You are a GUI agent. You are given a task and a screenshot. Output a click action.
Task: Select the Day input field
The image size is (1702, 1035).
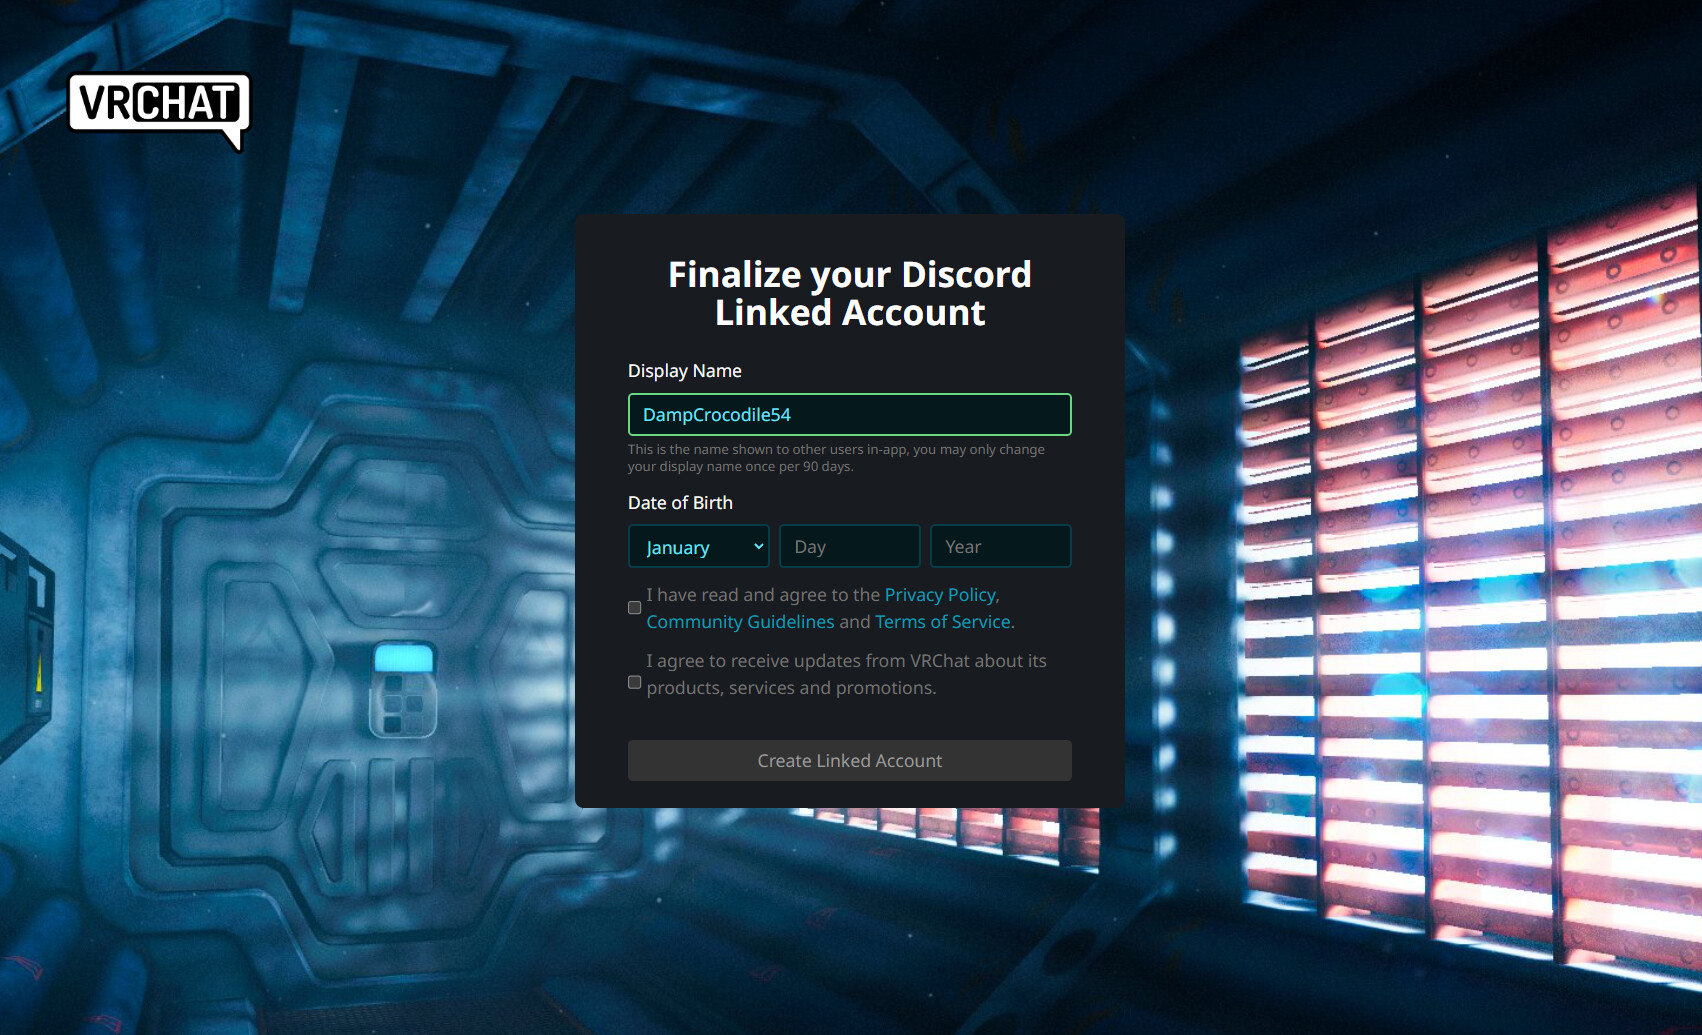(x=849, y=546)
